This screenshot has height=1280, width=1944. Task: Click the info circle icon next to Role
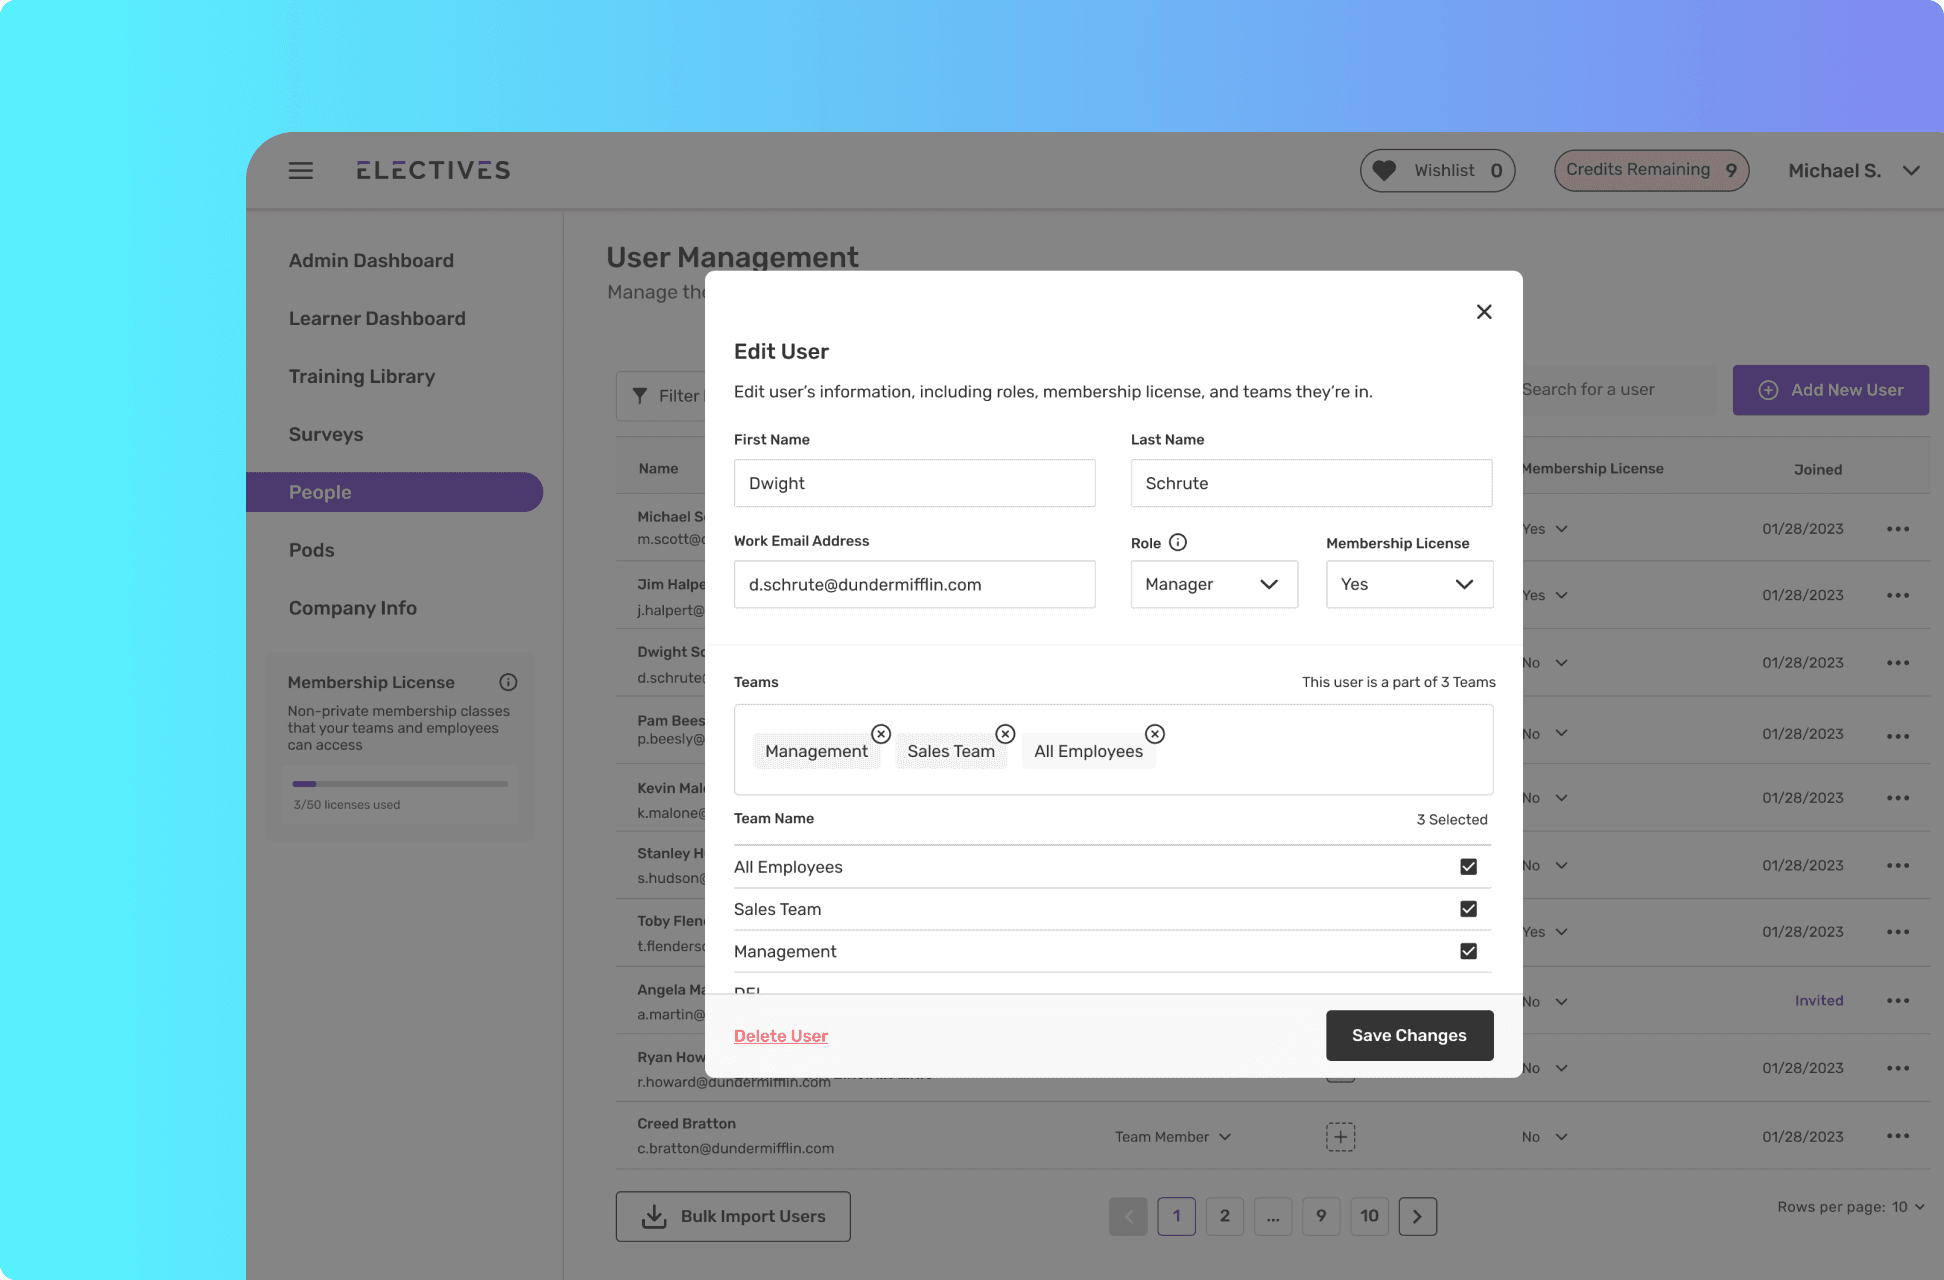tap(1177, 541)
